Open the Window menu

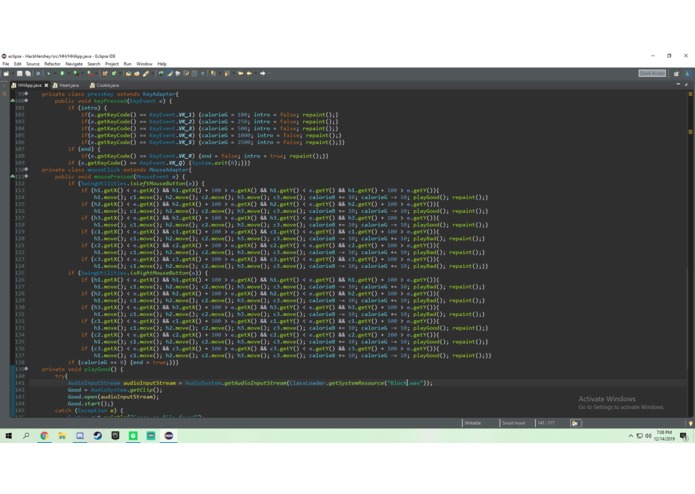144,64
